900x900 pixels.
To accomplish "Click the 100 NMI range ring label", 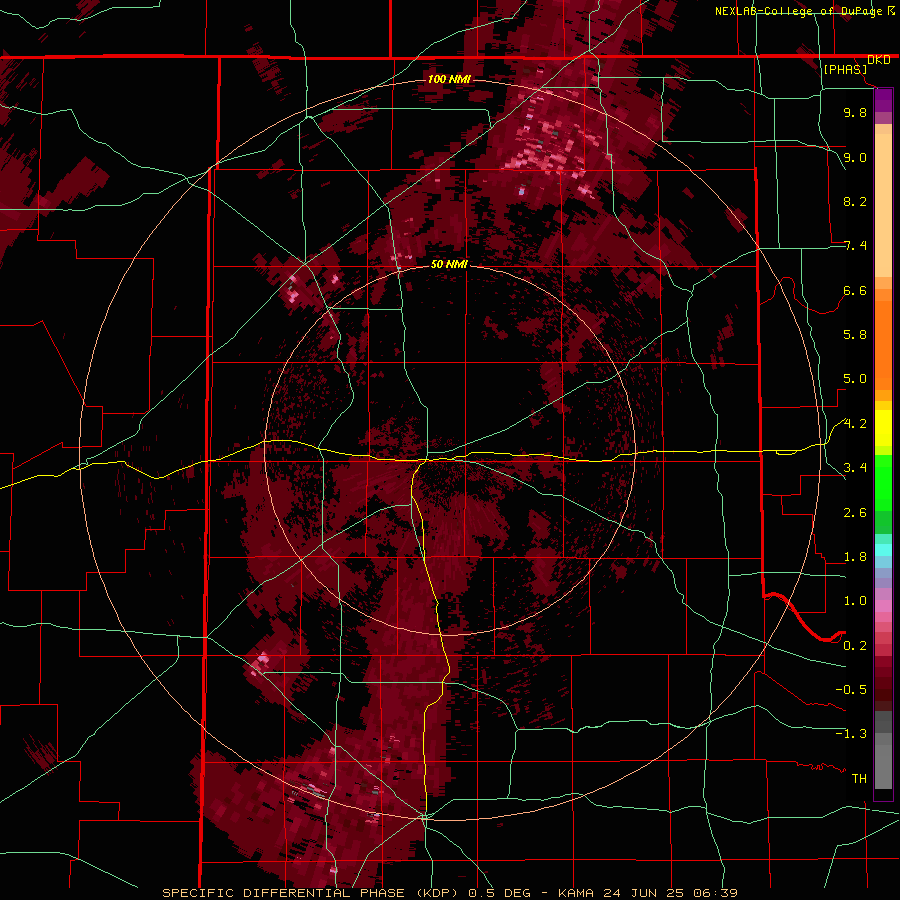I will tap(449, 79).
